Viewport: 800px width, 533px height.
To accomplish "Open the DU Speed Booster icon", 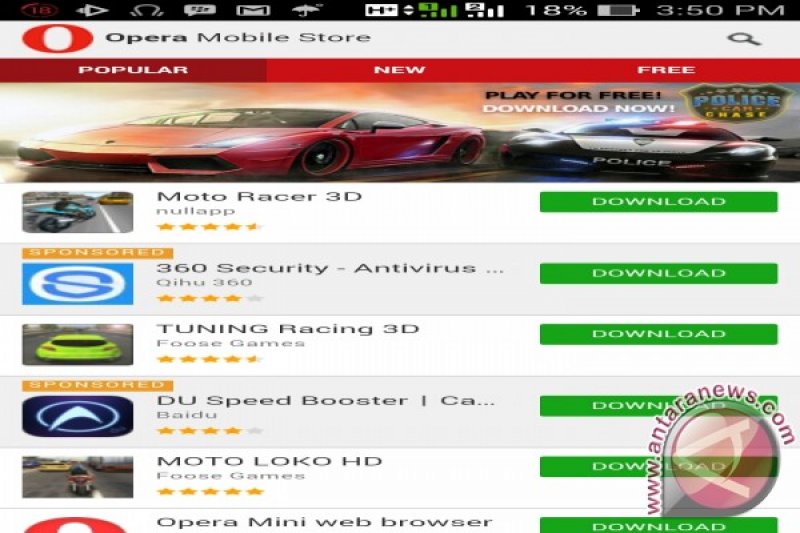I will 78,416.
